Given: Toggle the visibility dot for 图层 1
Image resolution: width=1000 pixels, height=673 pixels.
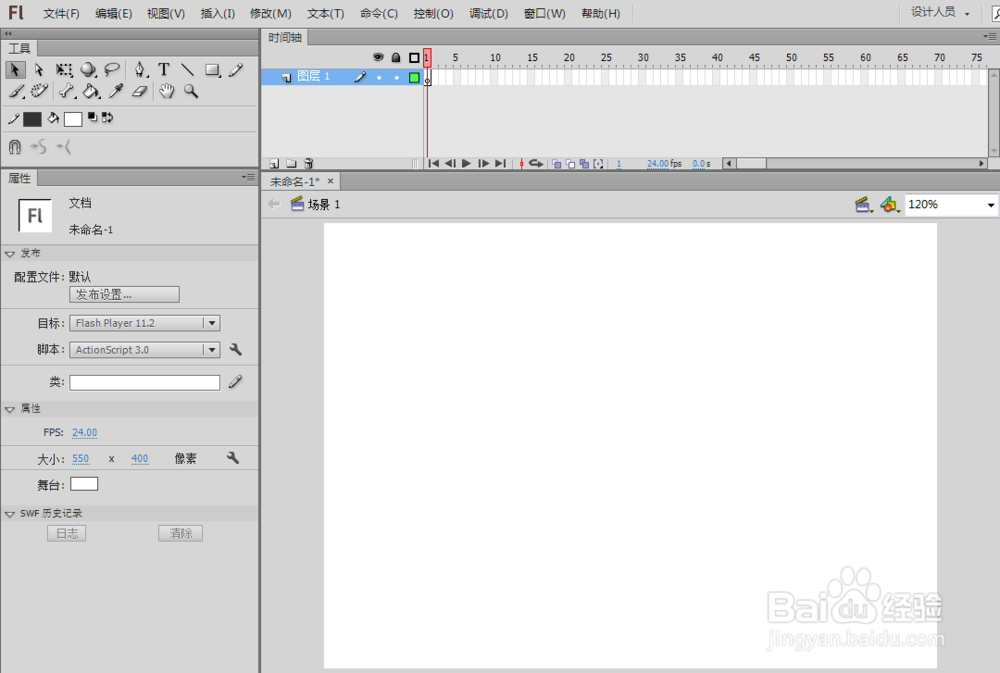Looking at the screenshot, I should pyautogui.click(x=379, y=78).
